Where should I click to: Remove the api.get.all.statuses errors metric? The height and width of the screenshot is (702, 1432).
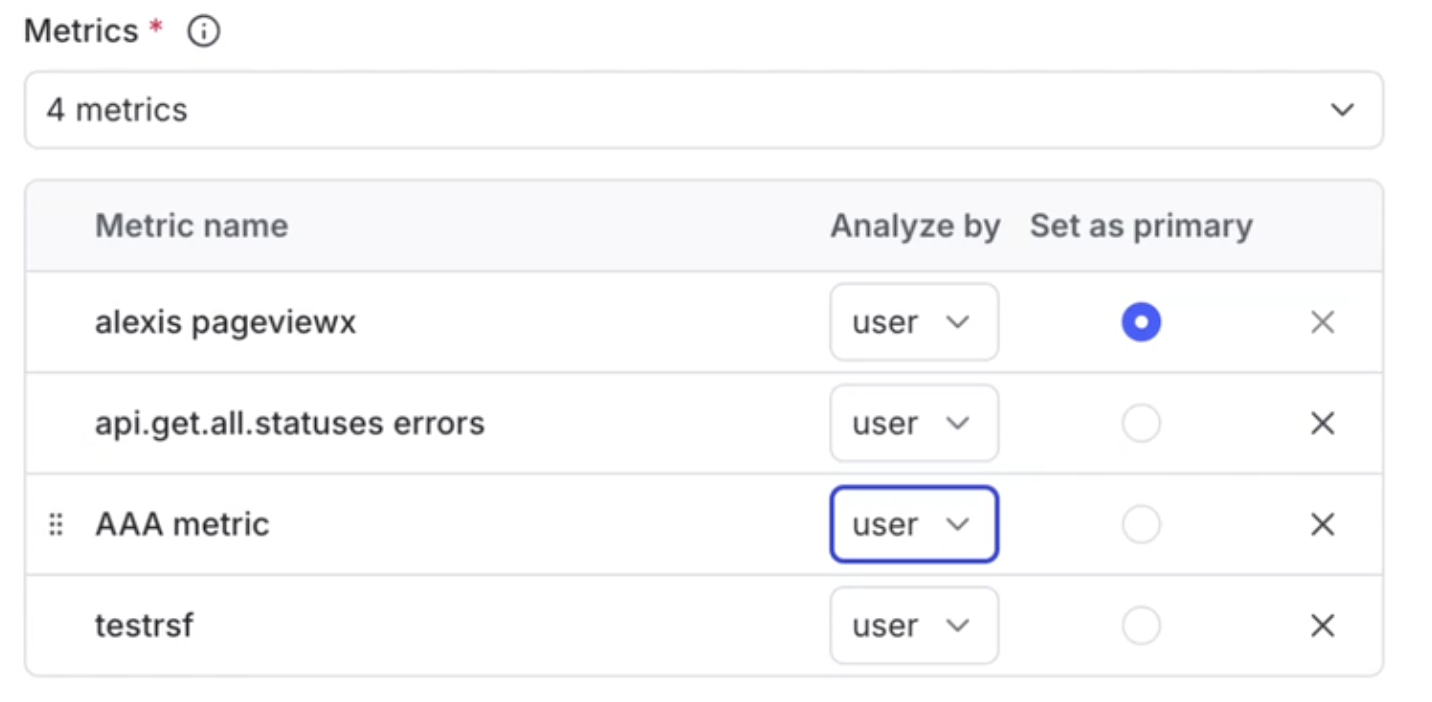(1322, 423)
